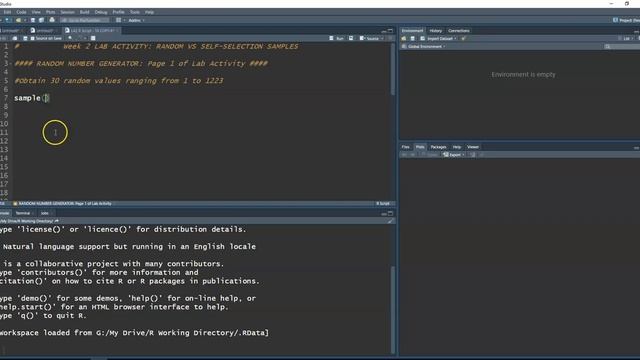Click the save workspace icon in Environment
640x360 pixels.
point(413,39)
